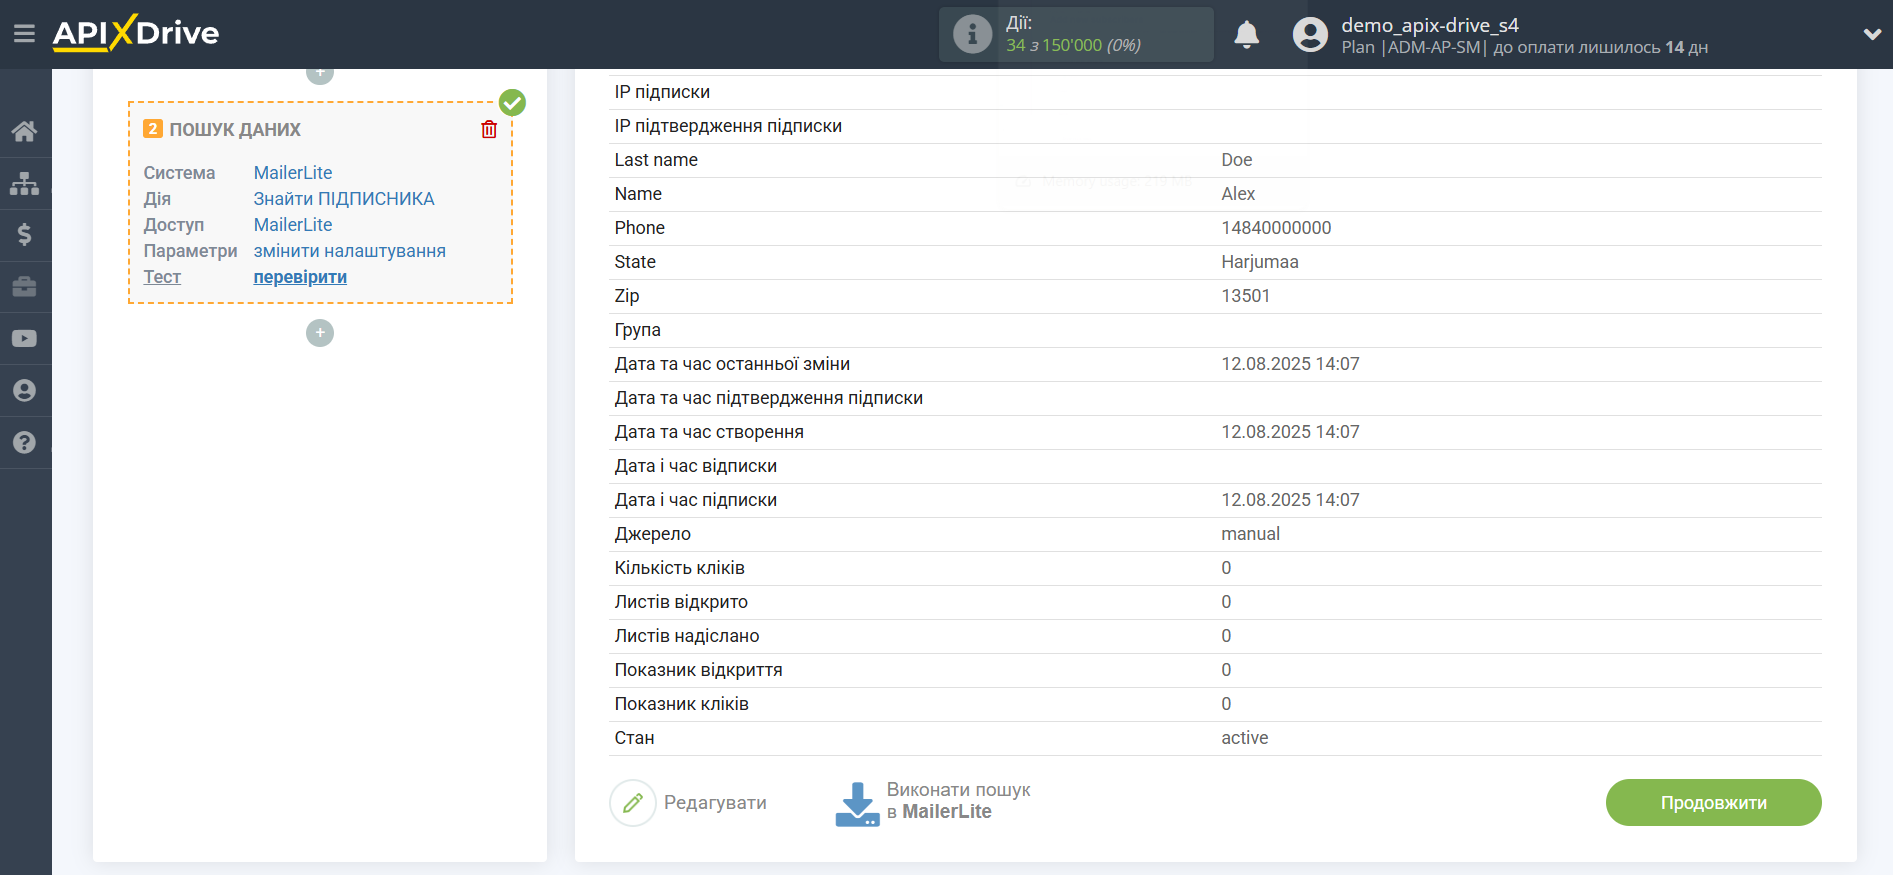Open the hamburger menu
The width and height of the screenshot is (1893, 875).
[x=24, y=34]
